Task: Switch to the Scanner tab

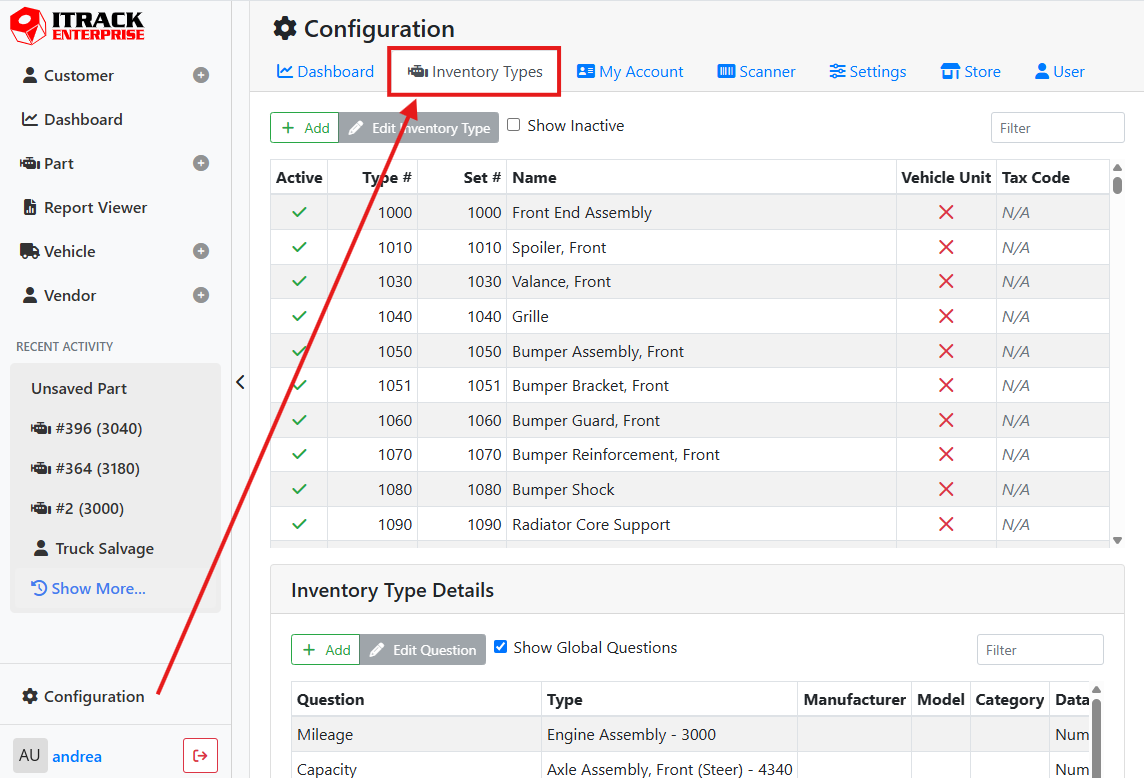Action: (x=756, y=71)
